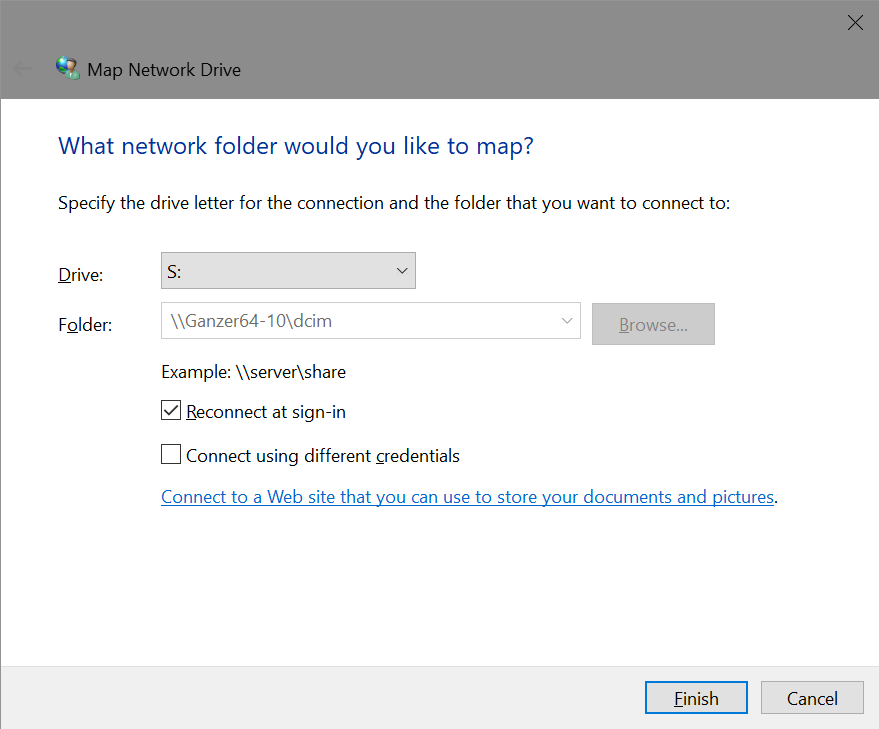879x729 pixels.
Task: Click the chevron arrow in the Drive combo box
Action: 402,271
